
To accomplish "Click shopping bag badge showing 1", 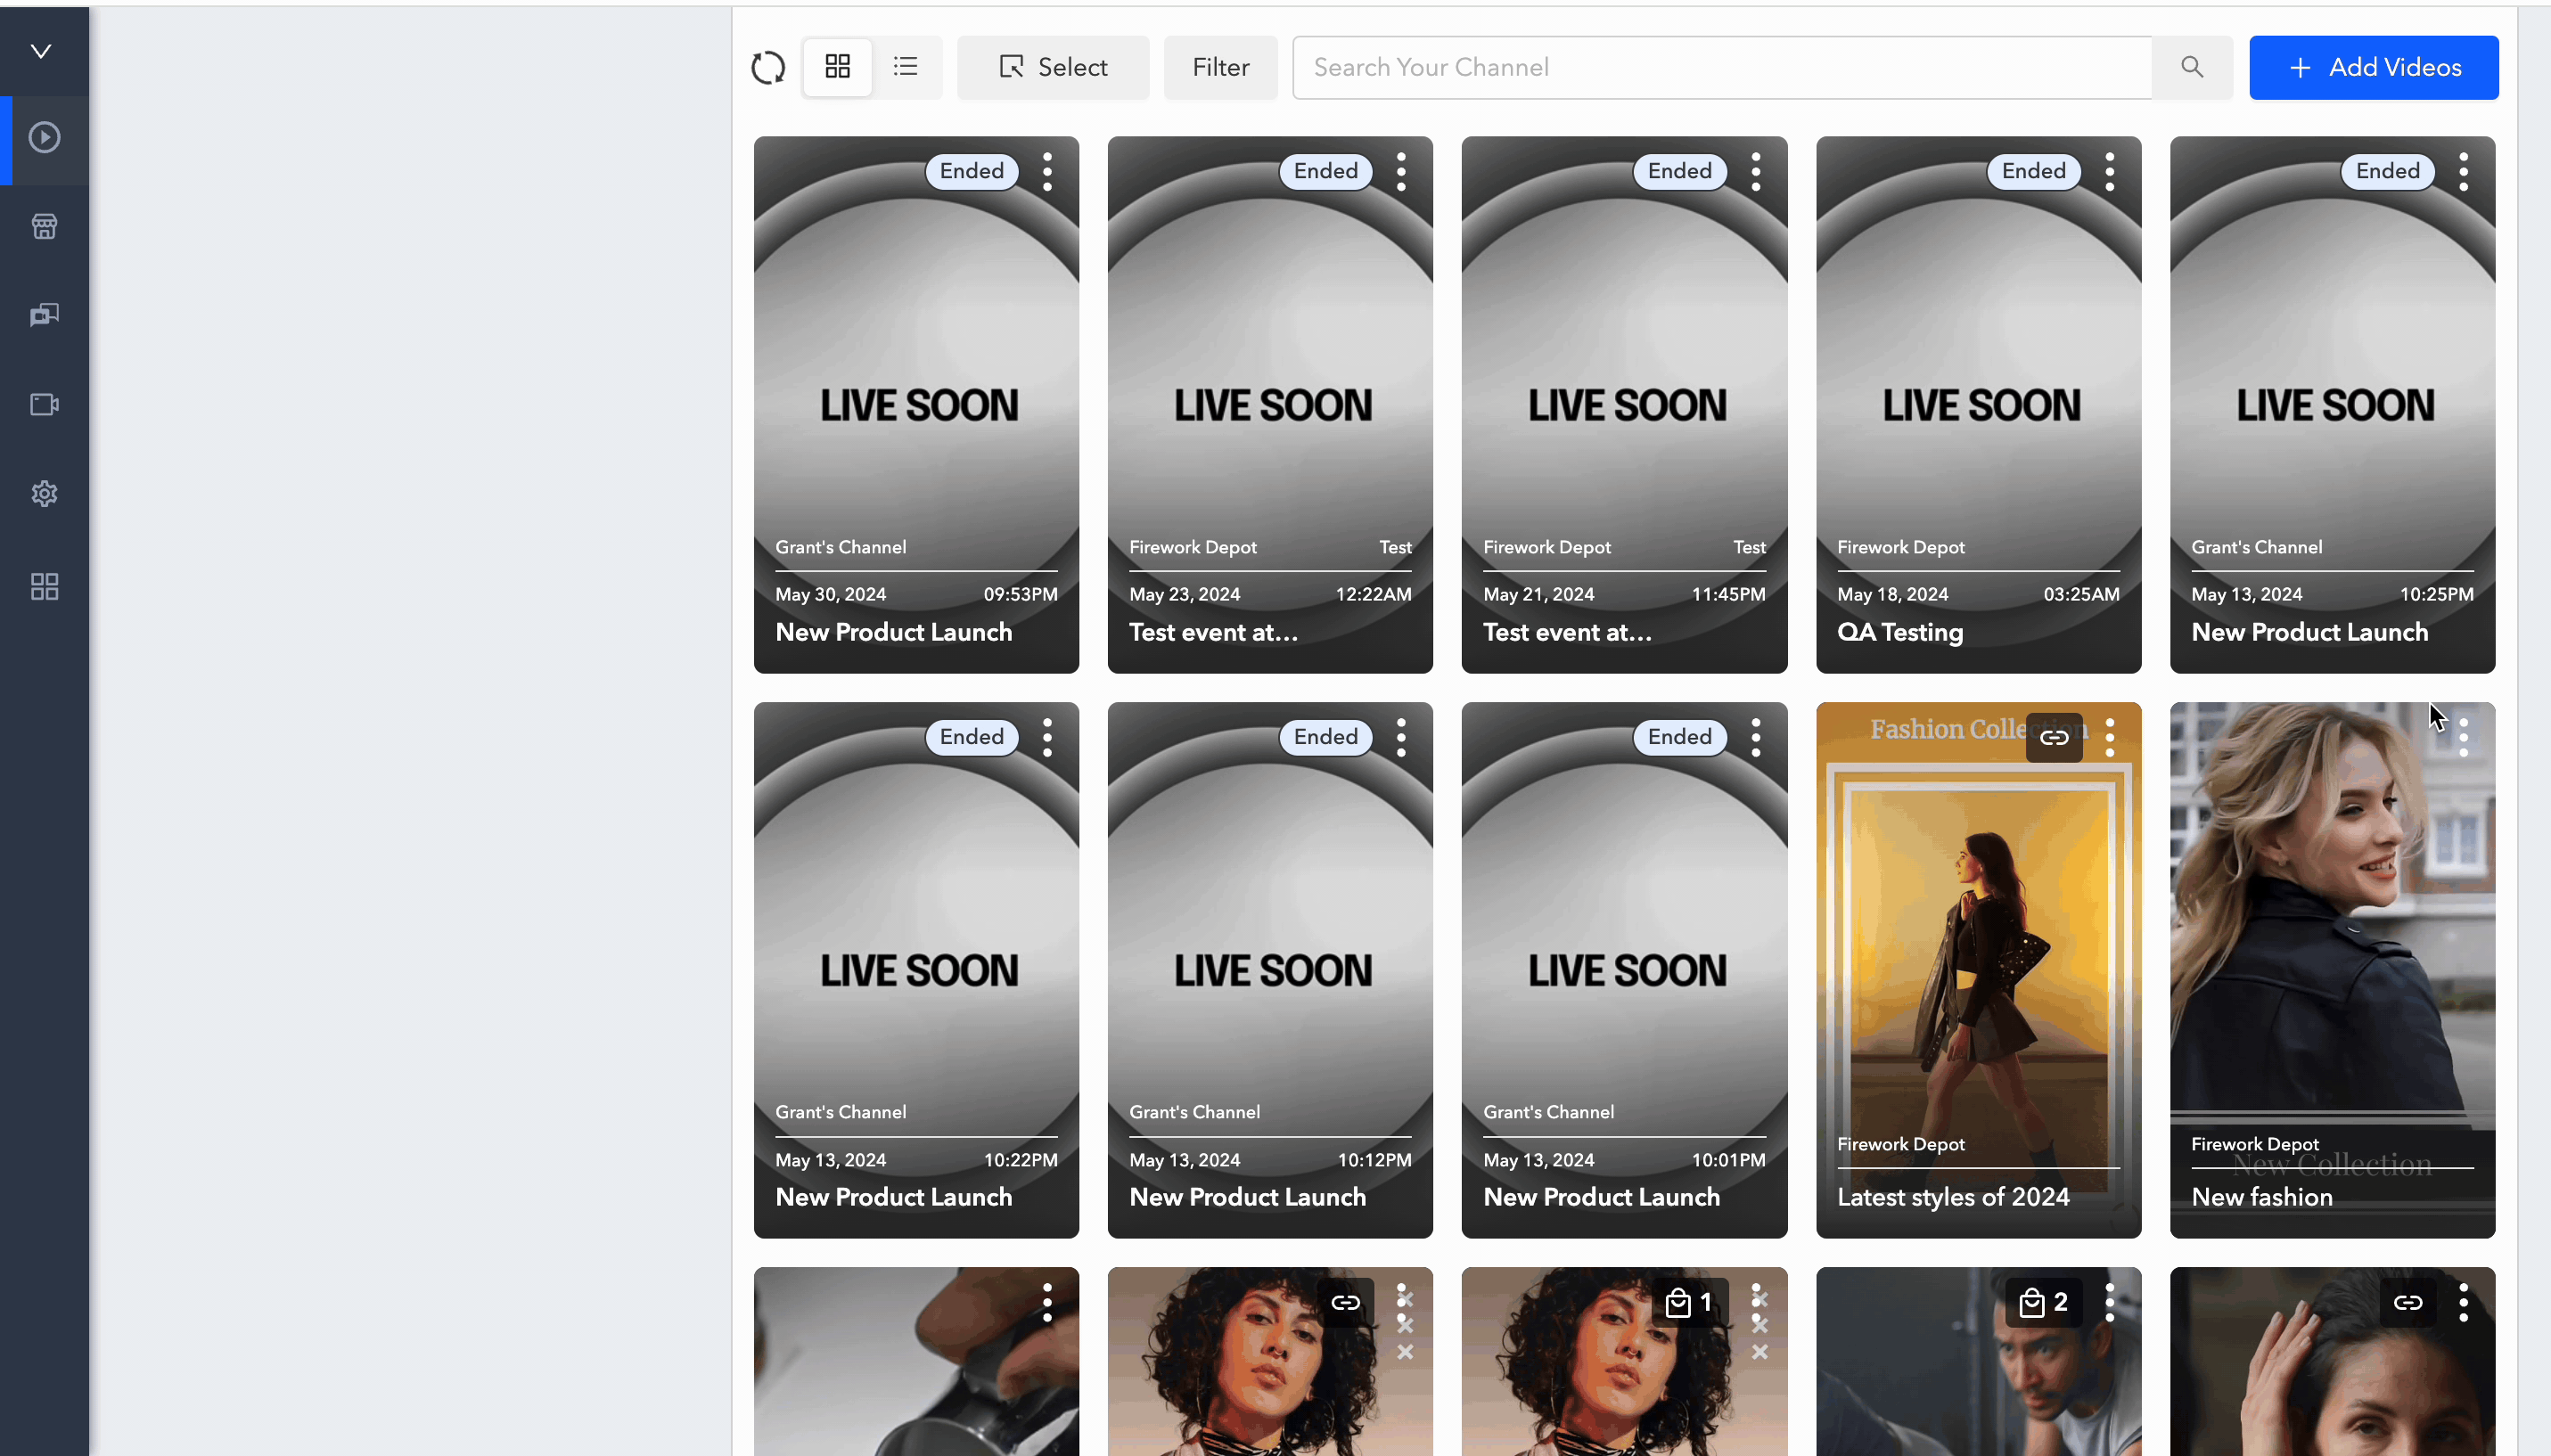I will [1688, 1303].
